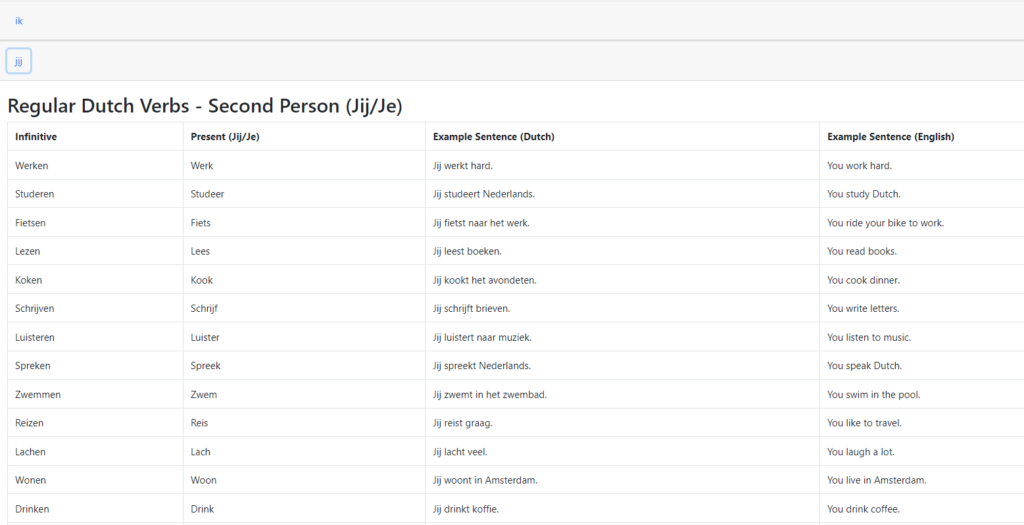The width and height of the screenshot is (1024, 525).
Task: Select the "Werken" infinitive cell
Action: pos(32,166)
